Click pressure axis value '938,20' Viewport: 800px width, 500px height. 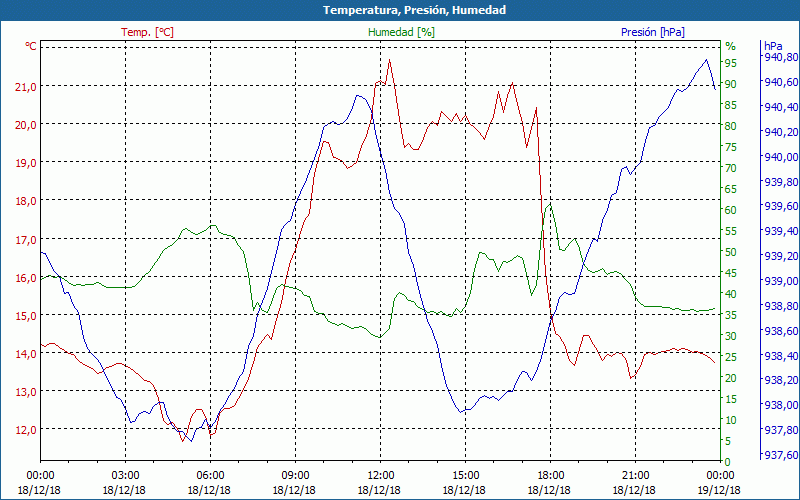(x=782, y=380)
